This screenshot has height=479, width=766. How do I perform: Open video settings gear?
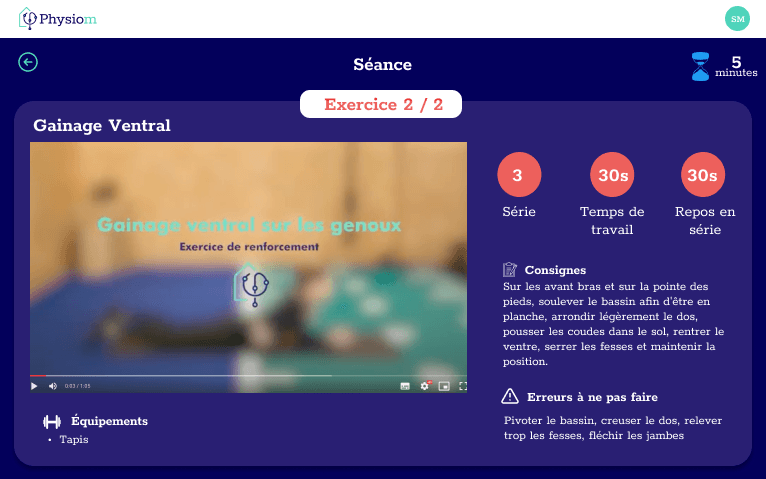[425, 385]
